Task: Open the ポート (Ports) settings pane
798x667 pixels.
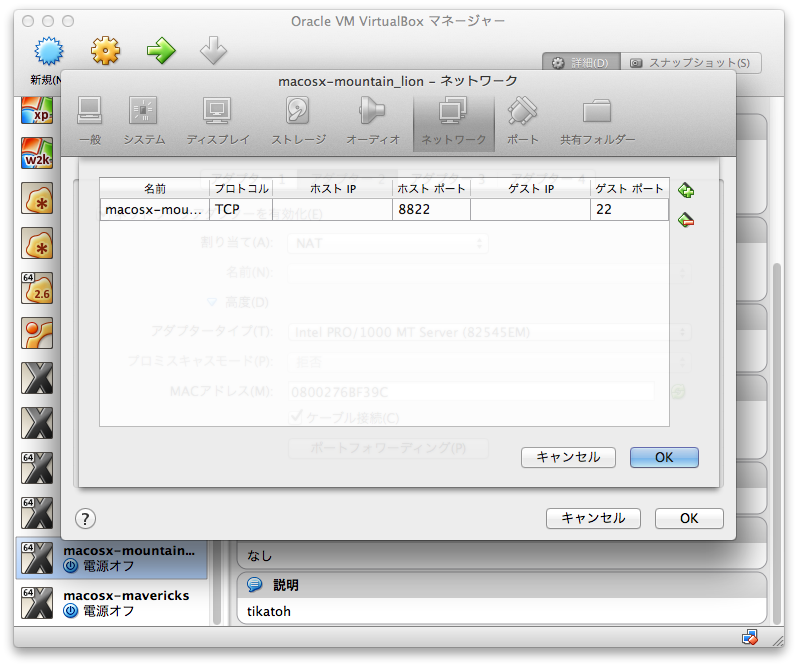Action: pyautogui.click(x=522, y=121)
